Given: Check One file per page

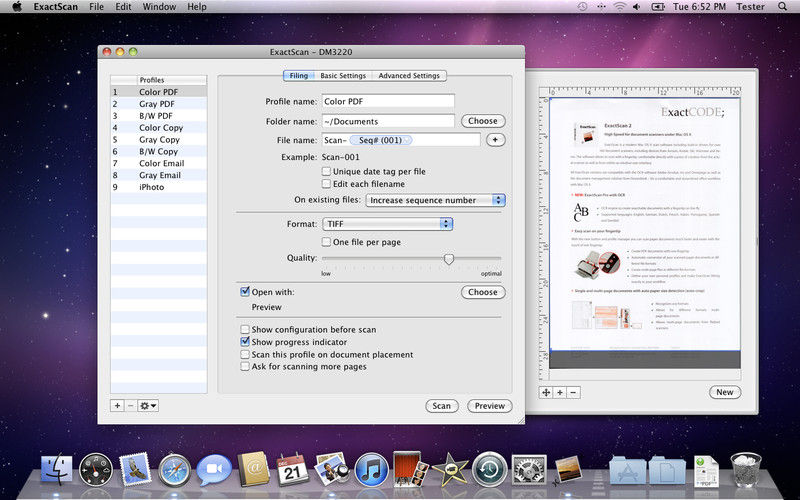Looking at the screenshot, I should (x=326, y=242).
